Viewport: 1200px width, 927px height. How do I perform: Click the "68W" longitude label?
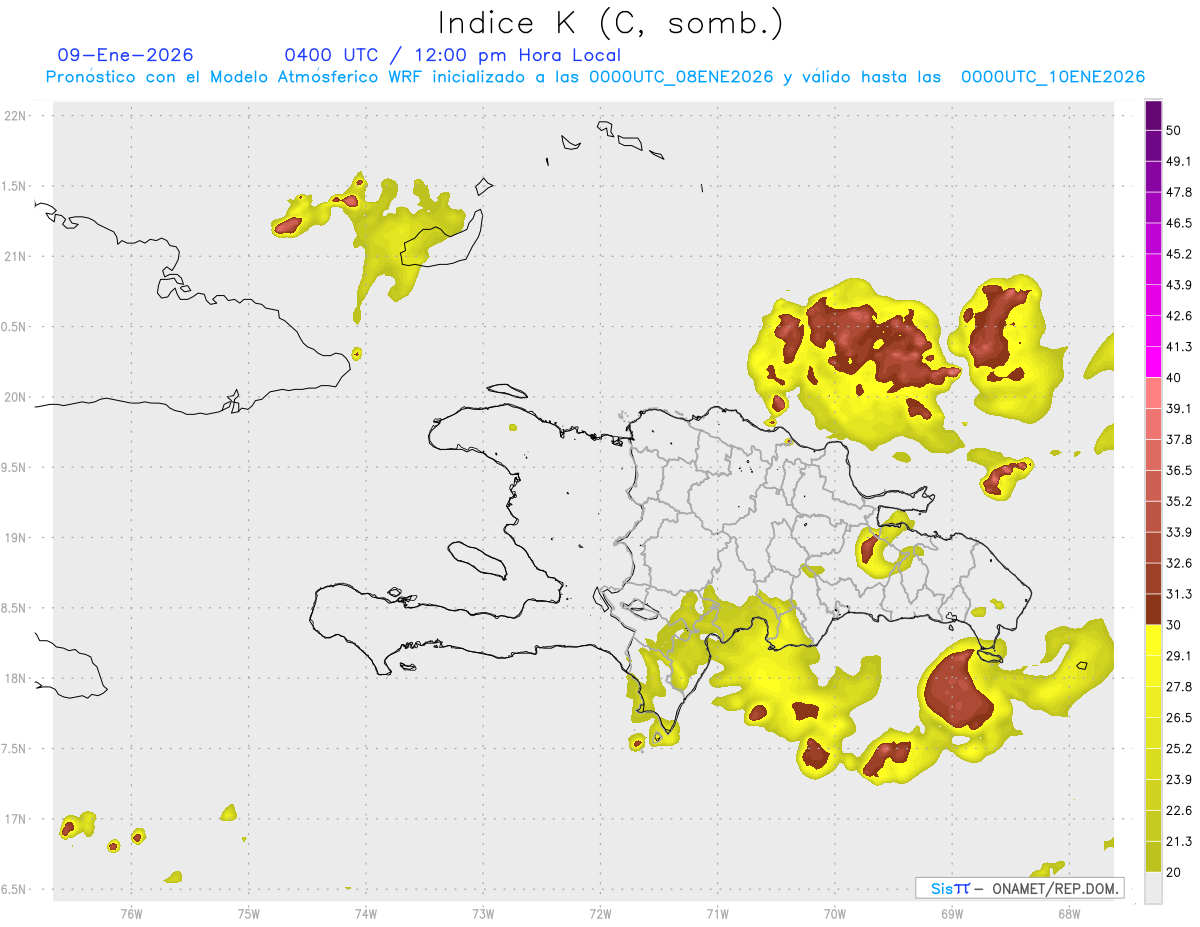[1069, 913]
